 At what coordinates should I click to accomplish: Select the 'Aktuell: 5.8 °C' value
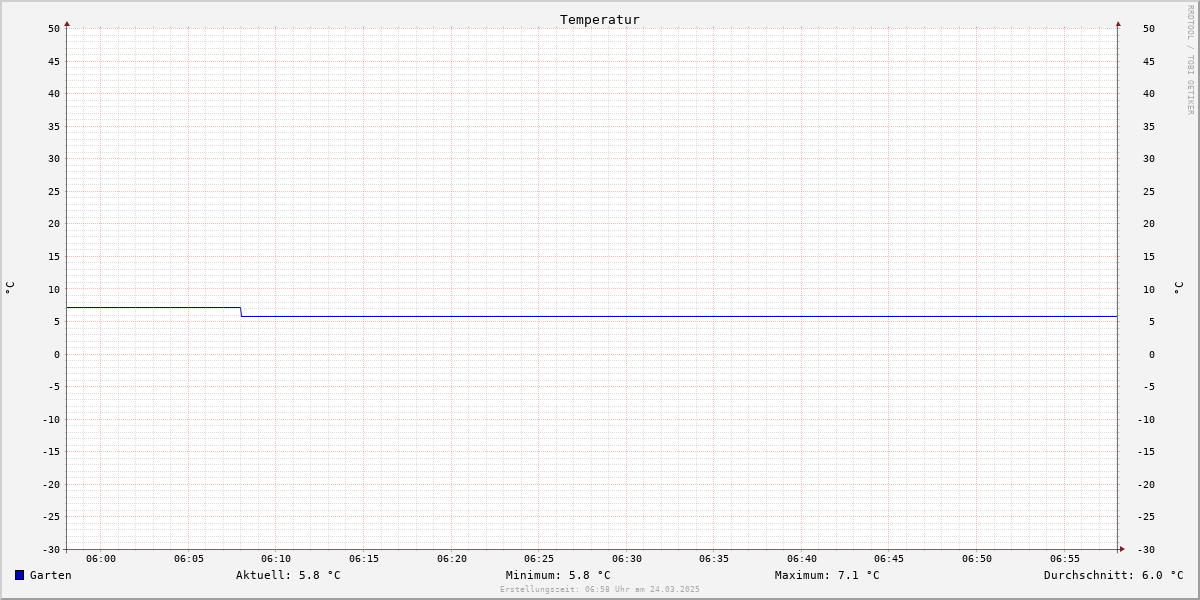pos(288,575)
